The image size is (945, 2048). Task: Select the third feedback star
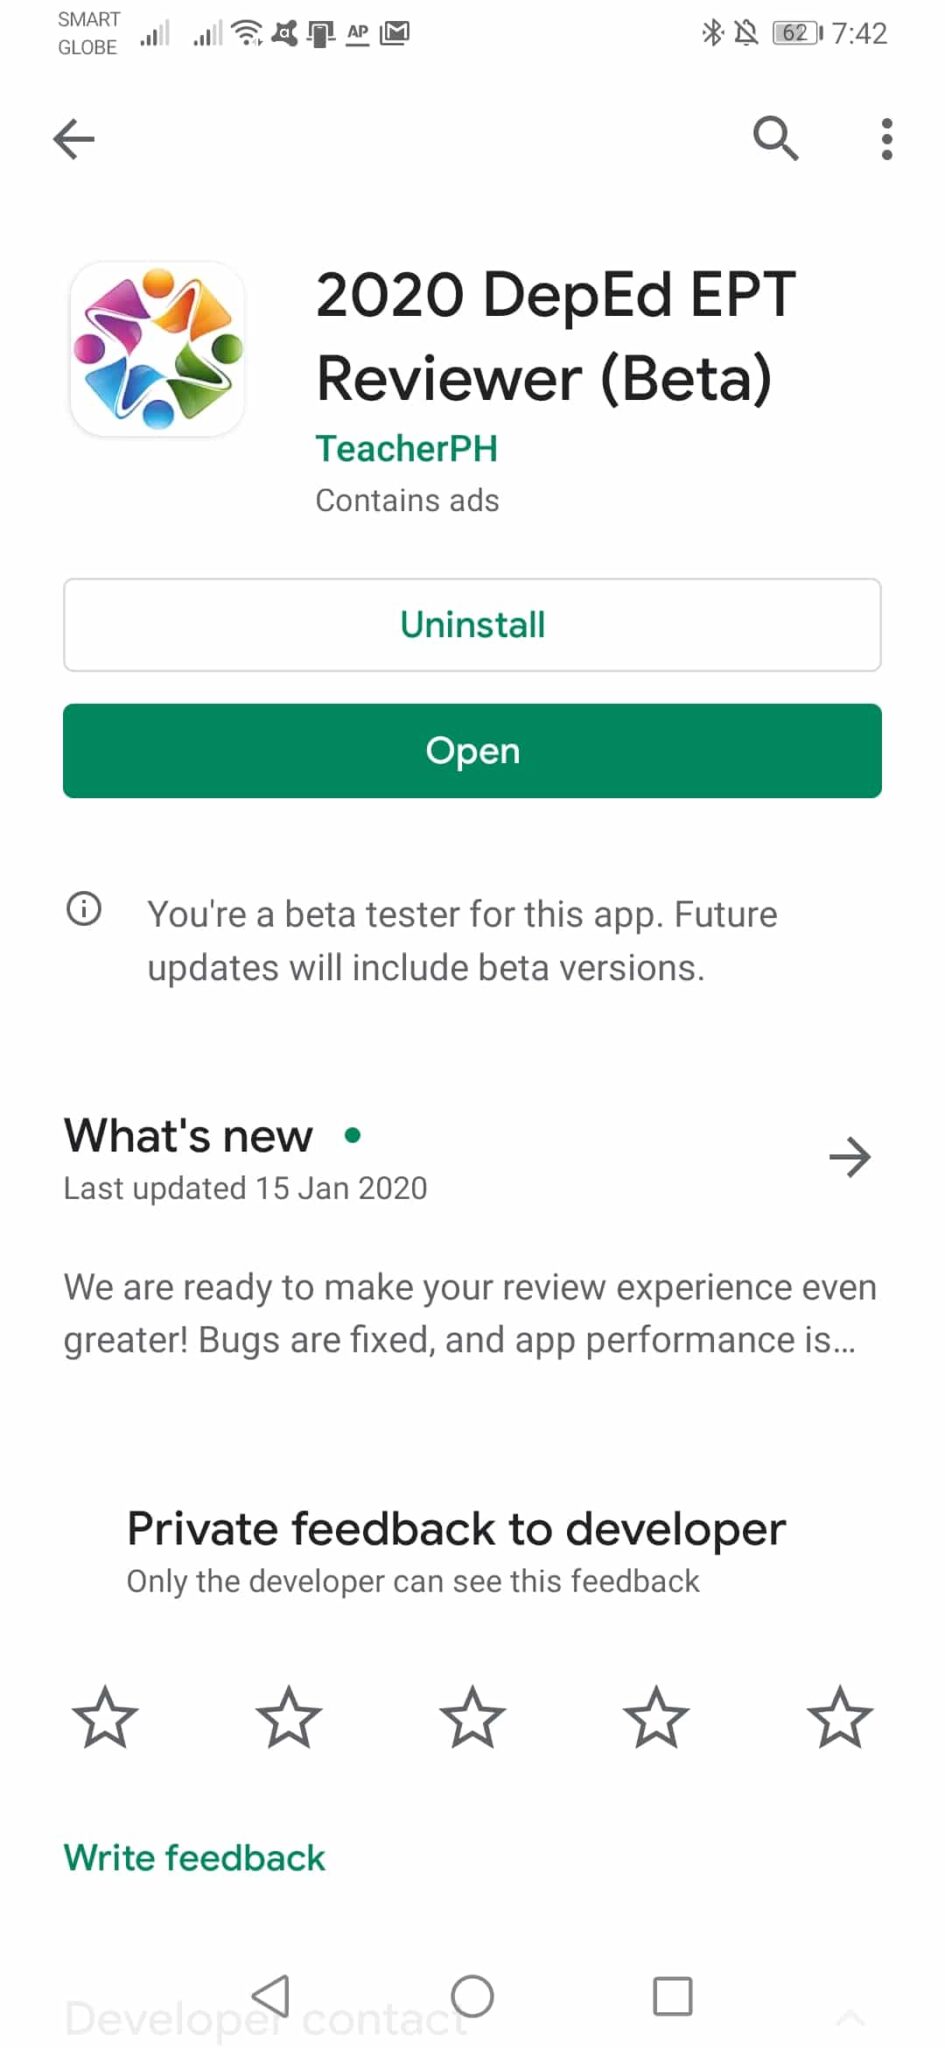pyautogui.click(x=472, y=1717)
